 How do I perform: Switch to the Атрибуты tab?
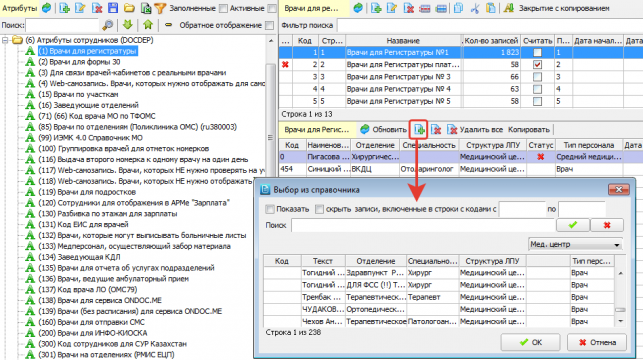pyautogui.click(x=20, y=8)
